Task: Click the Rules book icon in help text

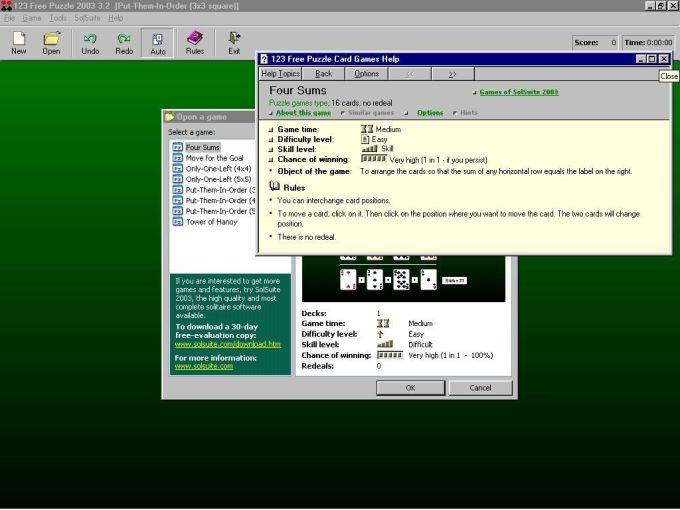Action: click(x=274, y=186)
